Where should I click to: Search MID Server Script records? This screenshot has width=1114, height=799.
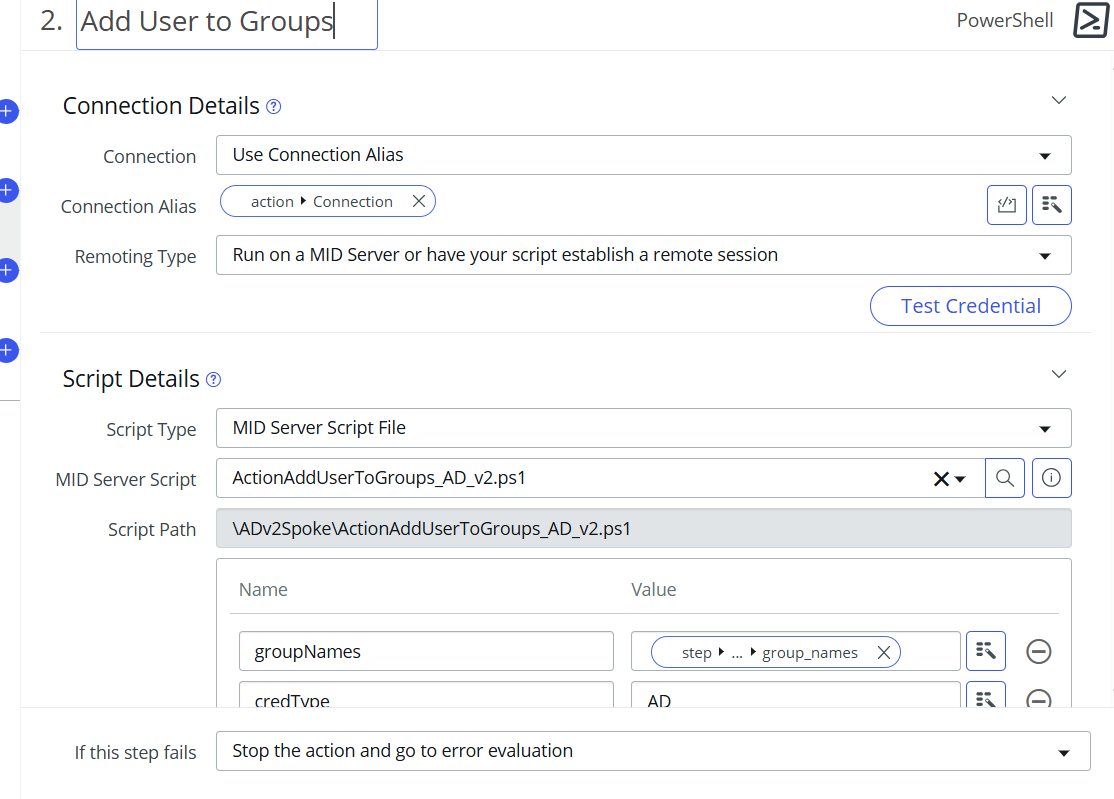pyautogui.click(x=1005, y=478)
